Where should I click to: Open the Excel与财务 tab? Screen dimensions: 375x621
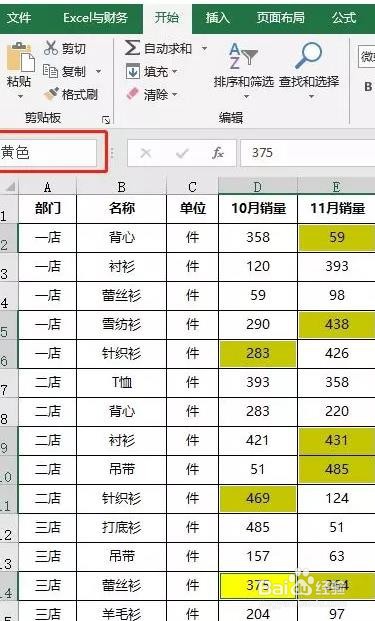[x=95, y=18]
